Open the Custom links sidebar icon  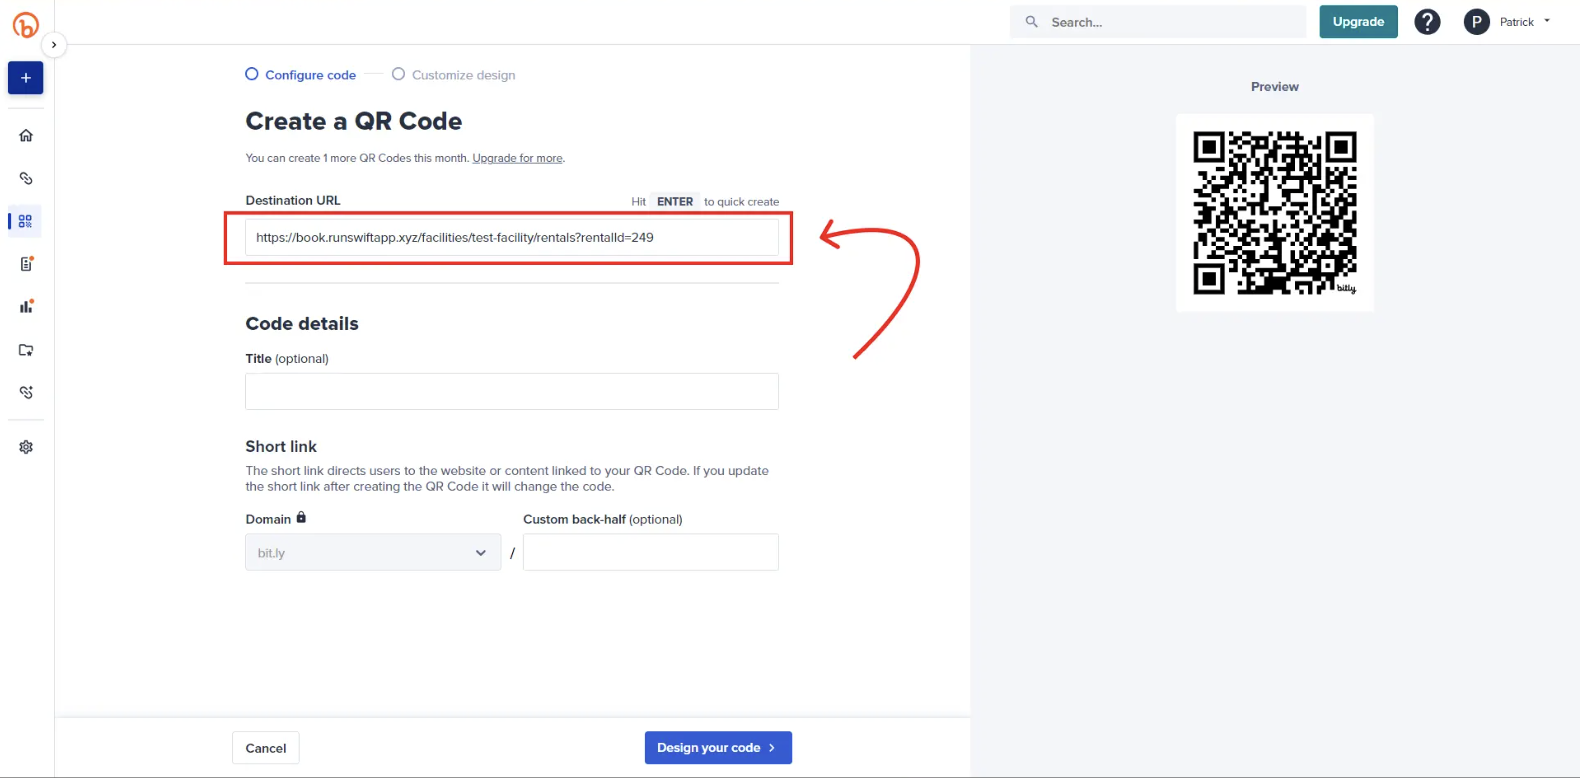(26, 393)
